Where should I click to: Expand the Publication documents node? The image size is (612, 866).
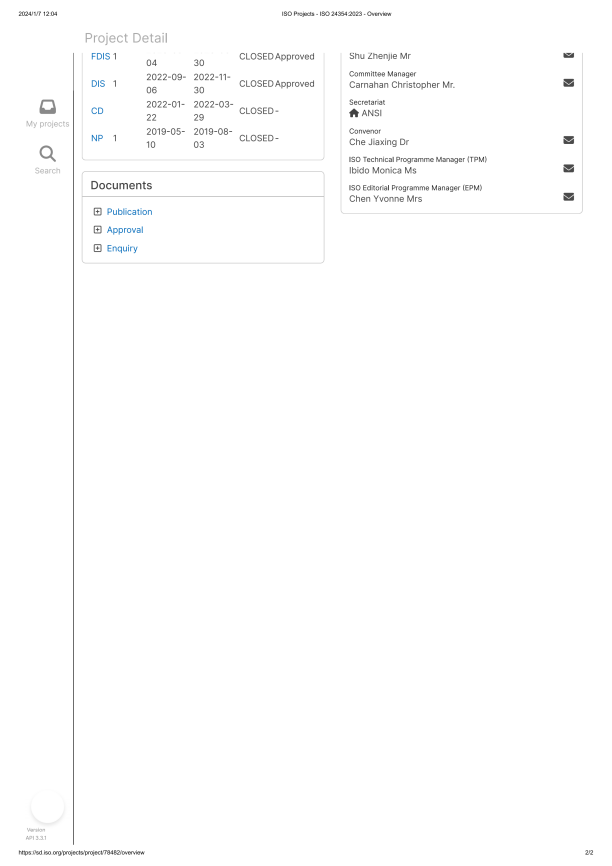point(97,212)
